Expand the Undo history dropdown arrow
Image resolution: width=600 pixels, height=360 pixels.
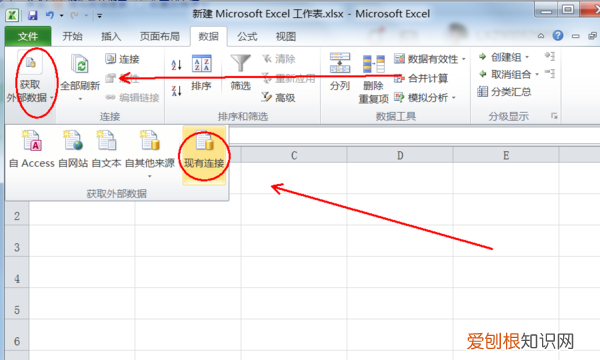[x=62, y=16]
